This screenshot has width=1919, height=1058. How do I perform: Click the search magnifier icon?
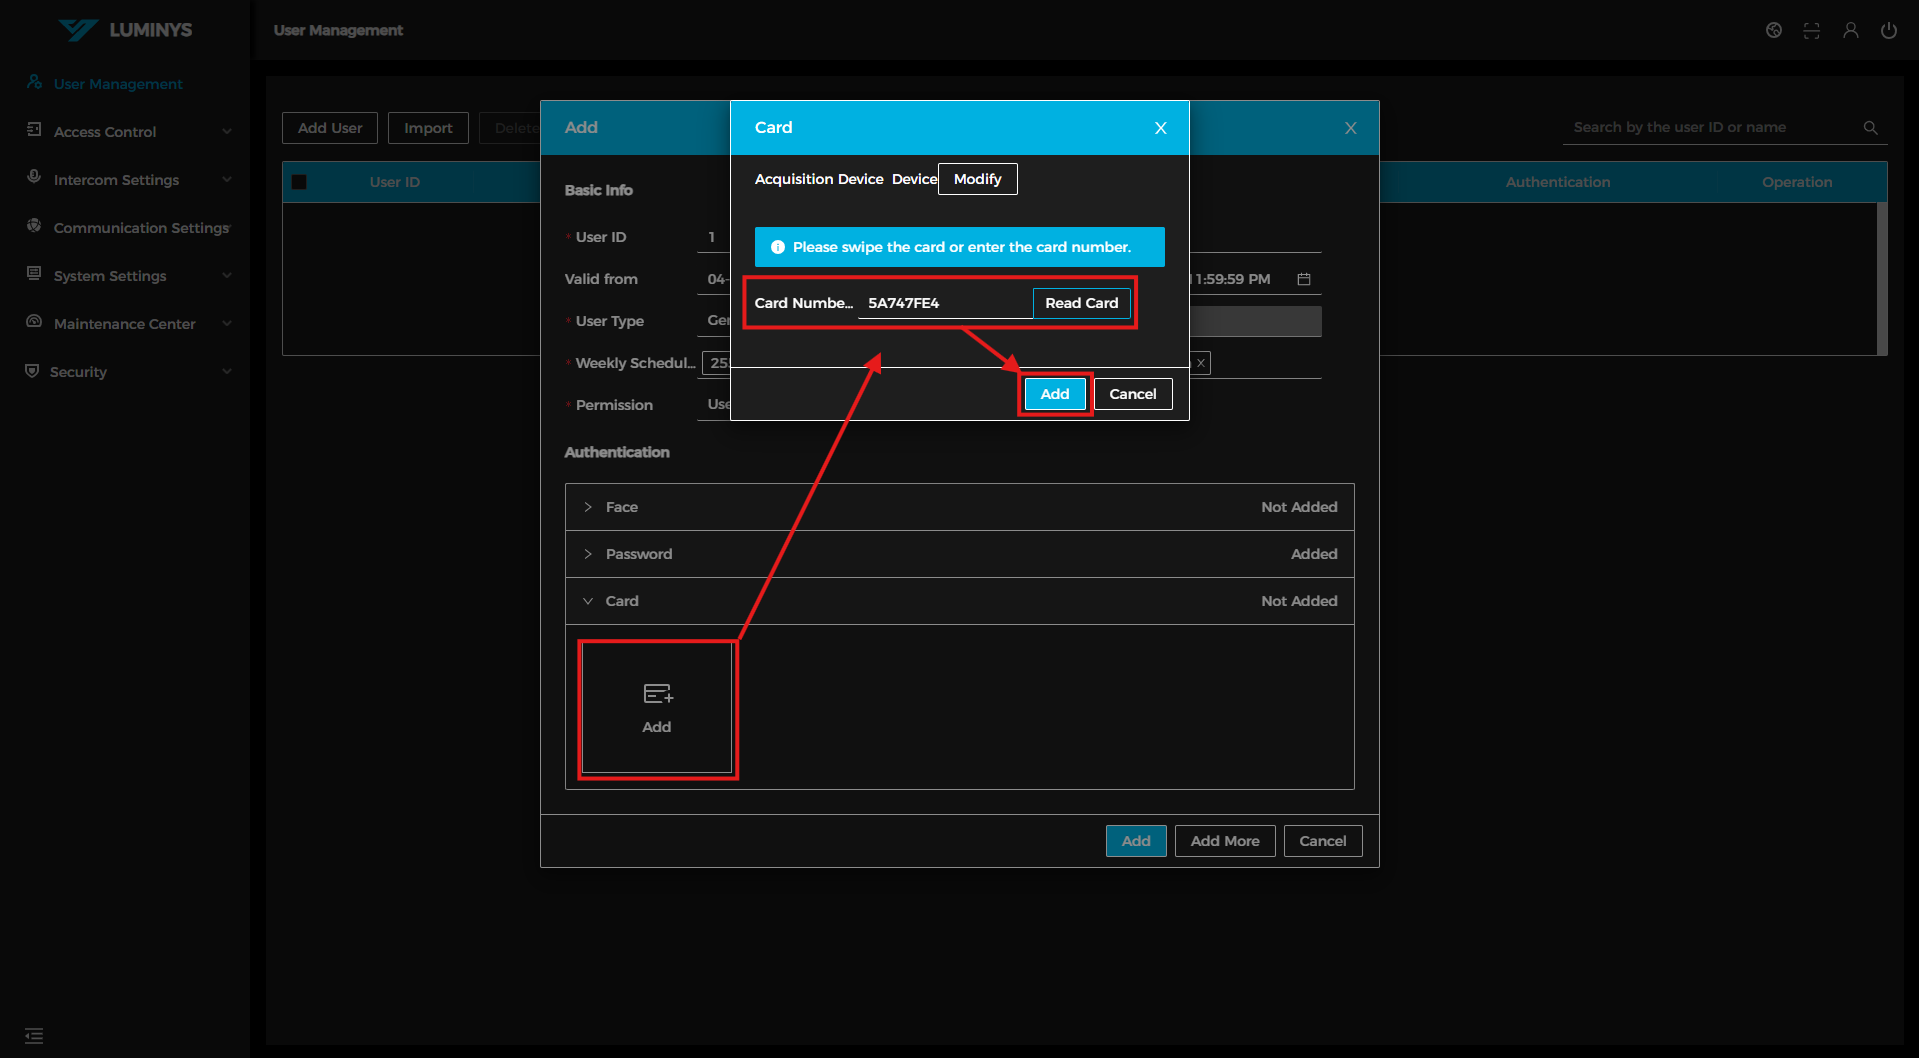(1870, 128)
